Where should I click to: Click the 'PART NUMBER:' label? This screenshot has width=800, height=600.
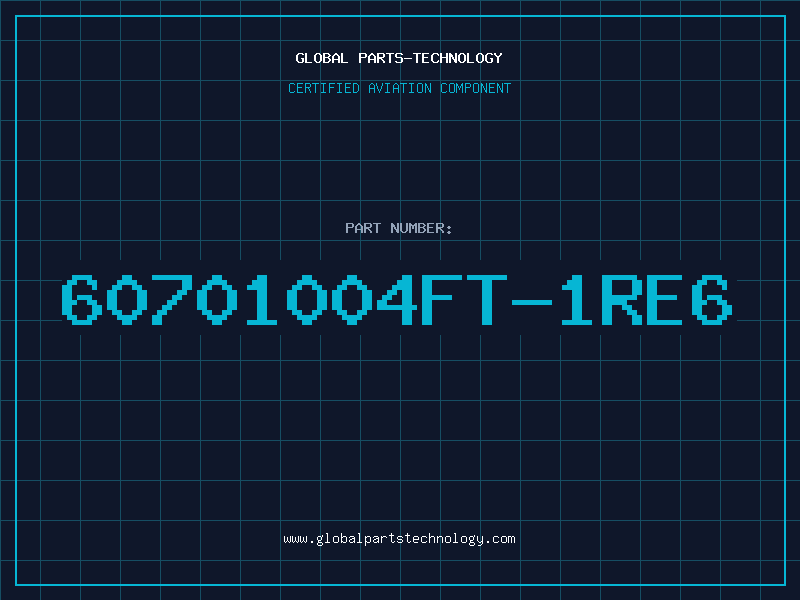tap(399, 228)
